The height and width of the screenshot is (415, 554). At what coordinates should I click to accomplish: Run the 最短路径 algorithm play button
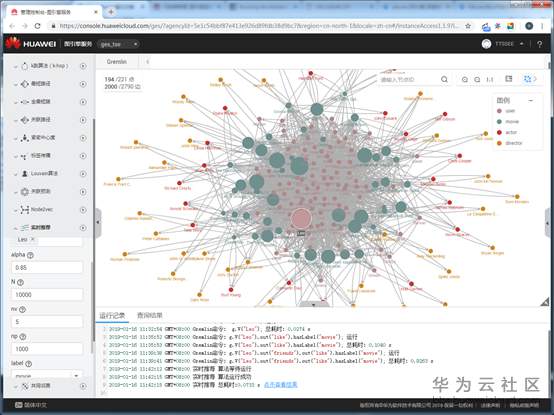click(x=83, y=84)
